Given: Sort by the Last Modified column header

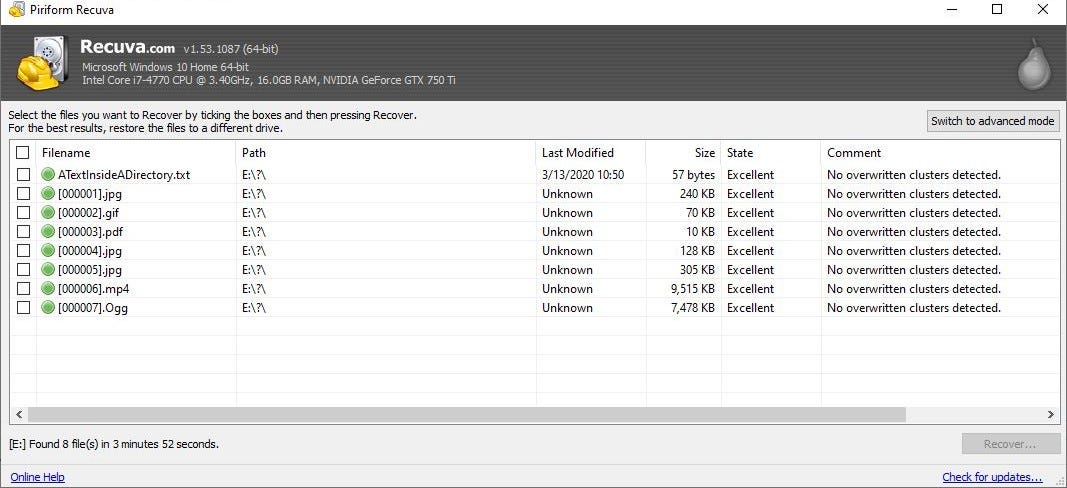Looking at the screenshot, I should (591, 153).
